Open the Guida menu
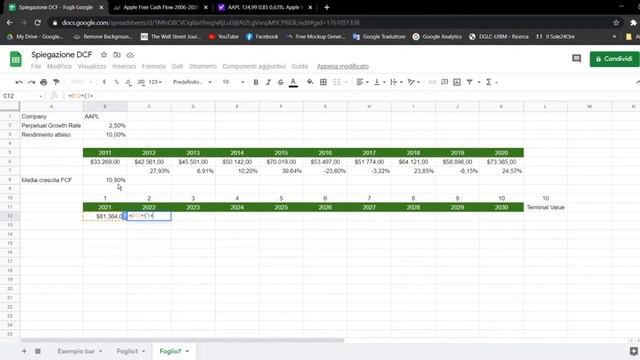Screen dimensions: 640x360 [300, 66]
